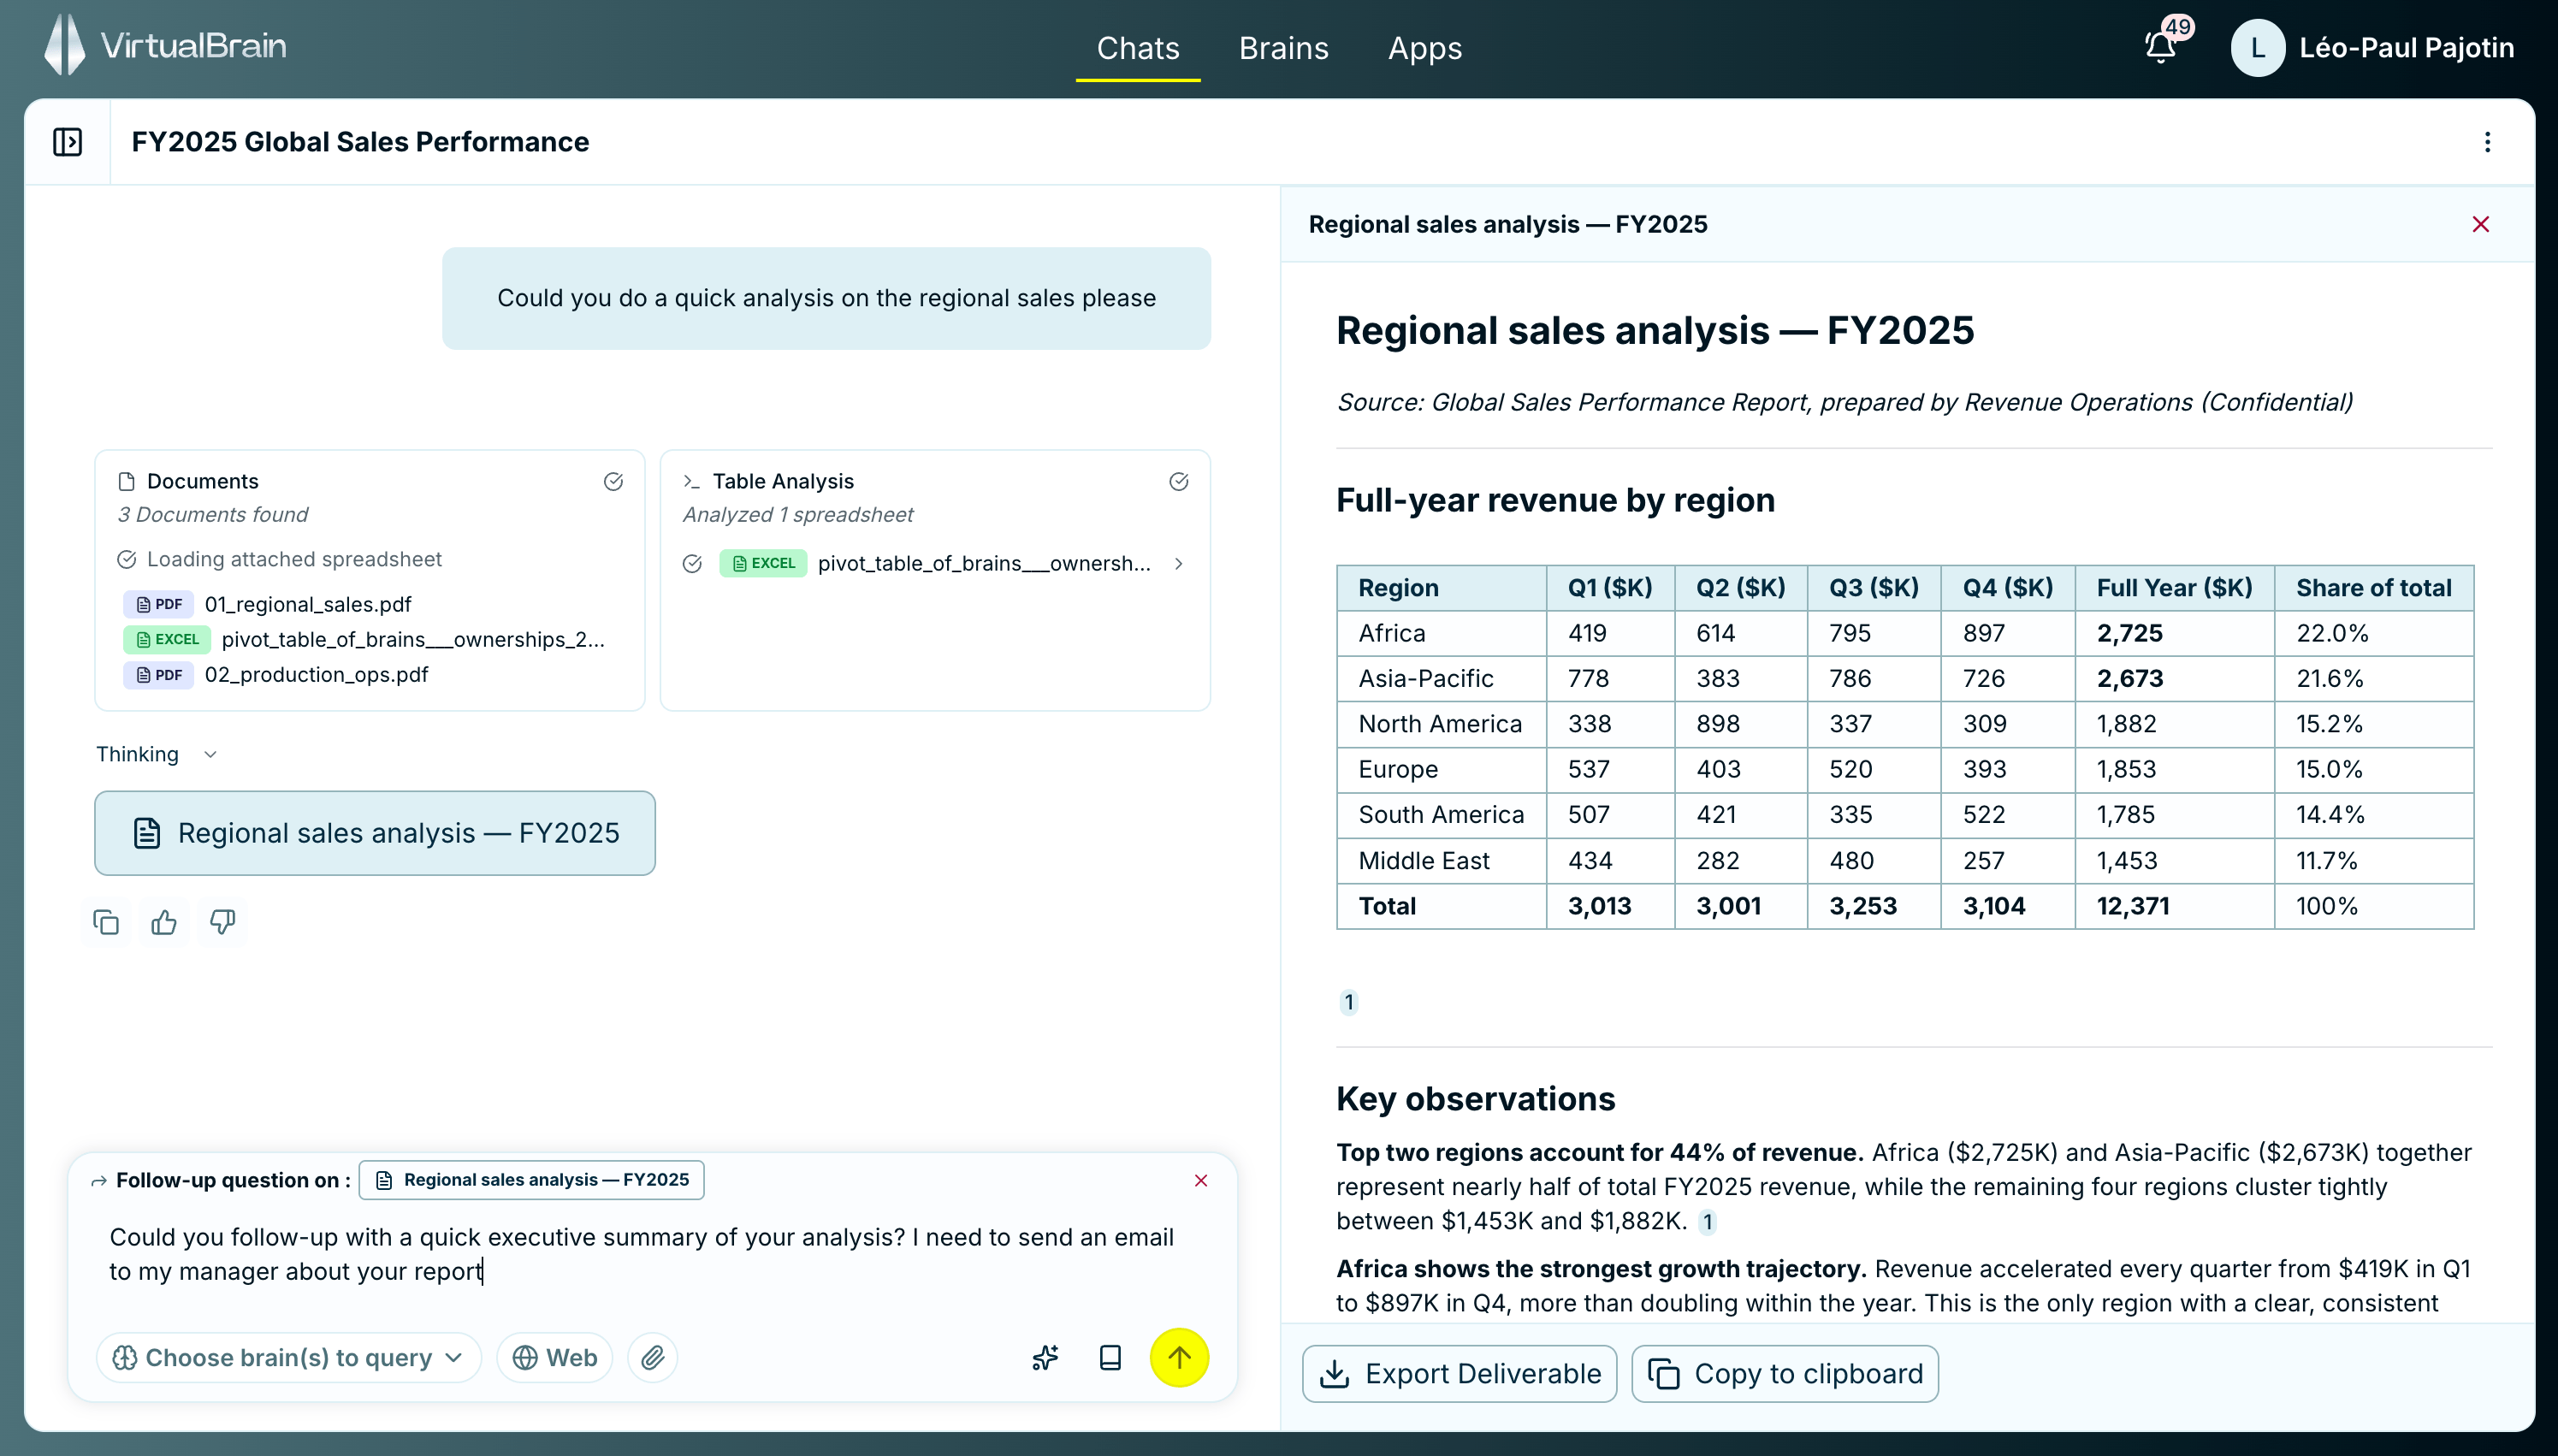
Task: Click the Table Analysis terminal icon
Action: [x=691, y=482]
